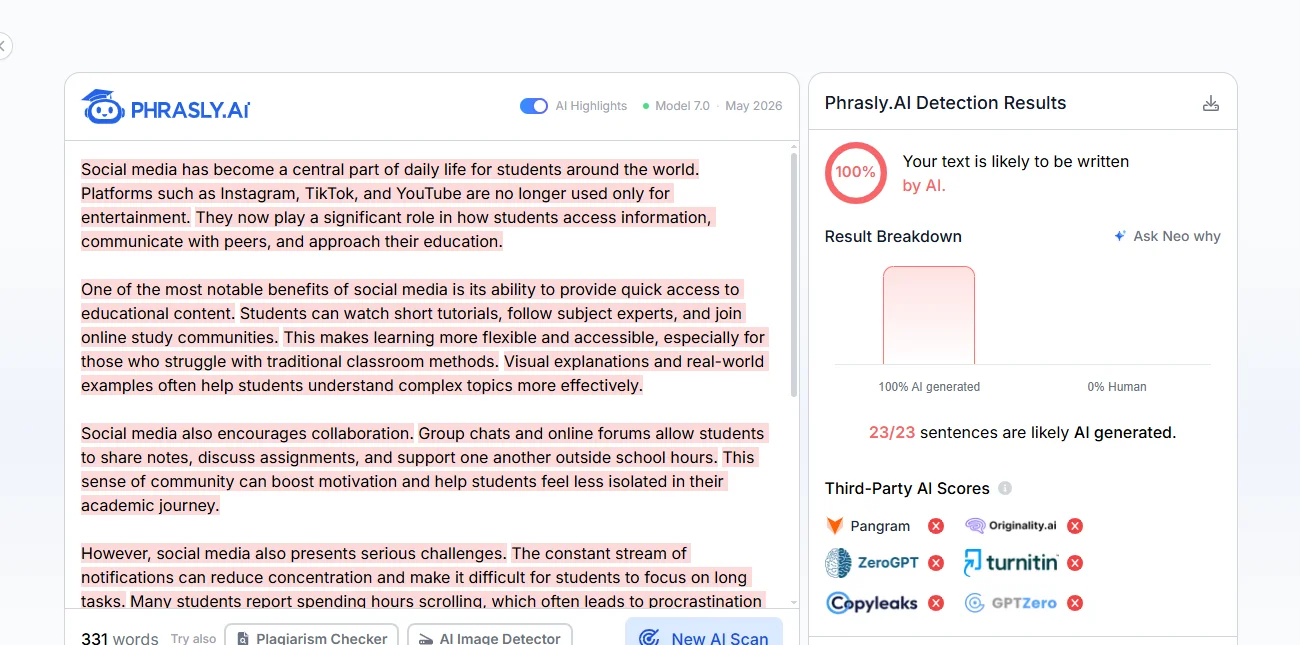Viewport: 1300px width, 645px height.
Task: Click the red X beside Pangram
Action: click(x=936, y=526)
